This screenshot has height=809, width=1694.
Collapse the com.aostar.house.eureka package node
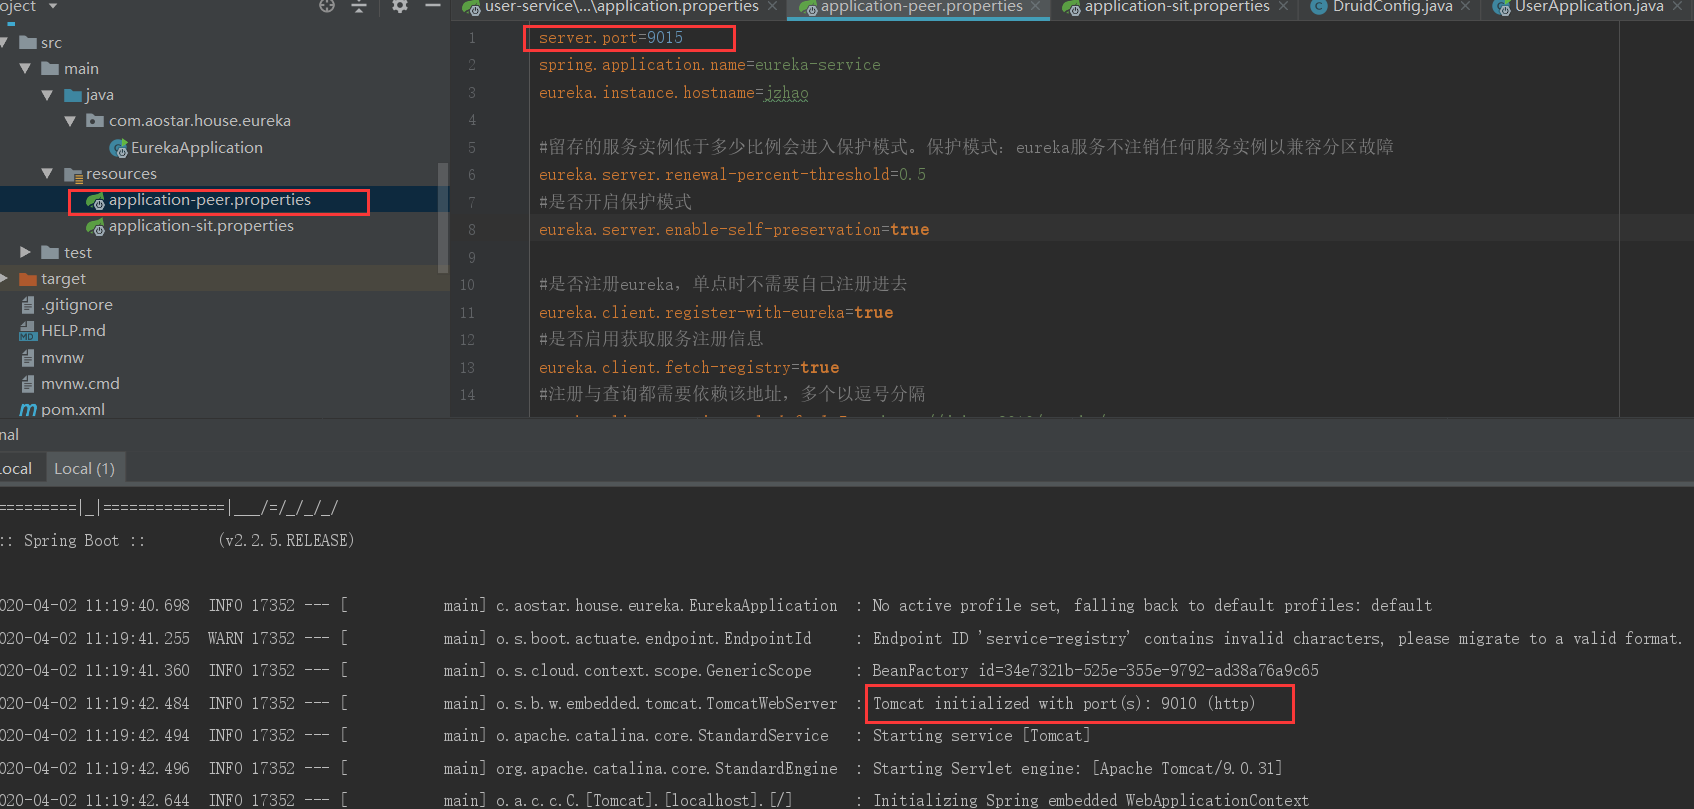70,121
